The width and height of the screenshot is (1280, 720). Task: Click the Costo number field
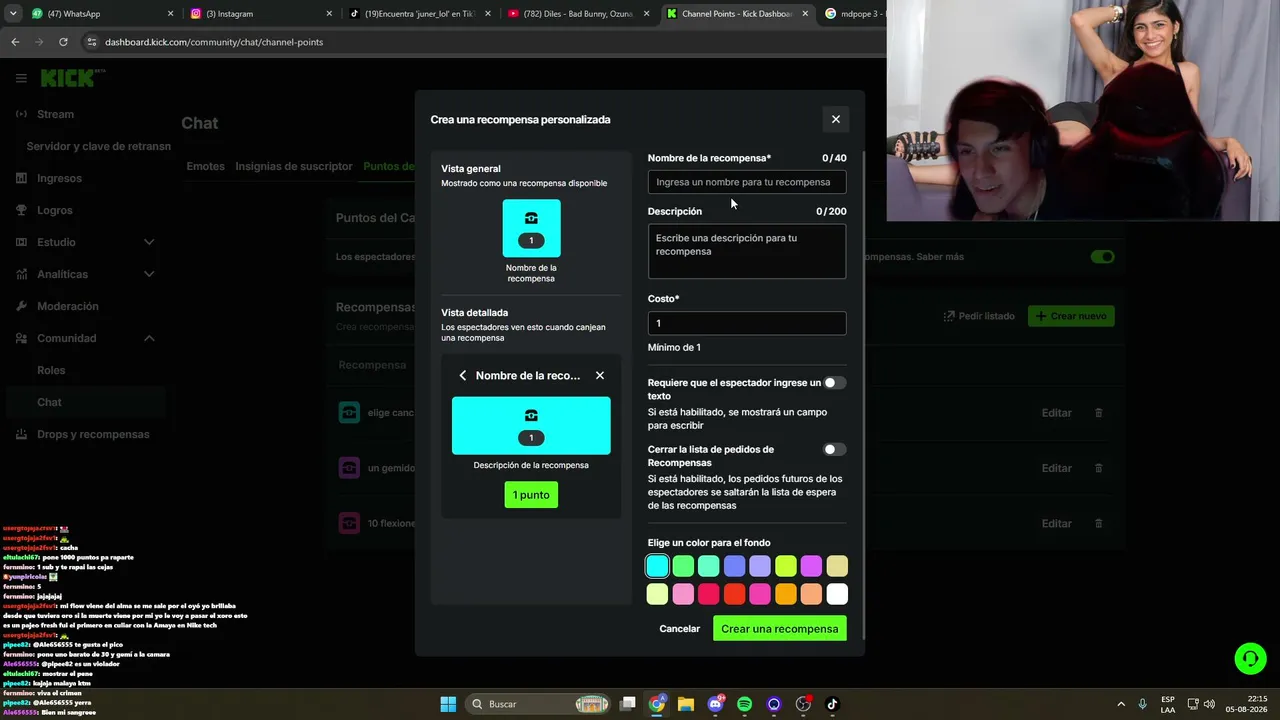pyautogui.click(x=747, y=323)
